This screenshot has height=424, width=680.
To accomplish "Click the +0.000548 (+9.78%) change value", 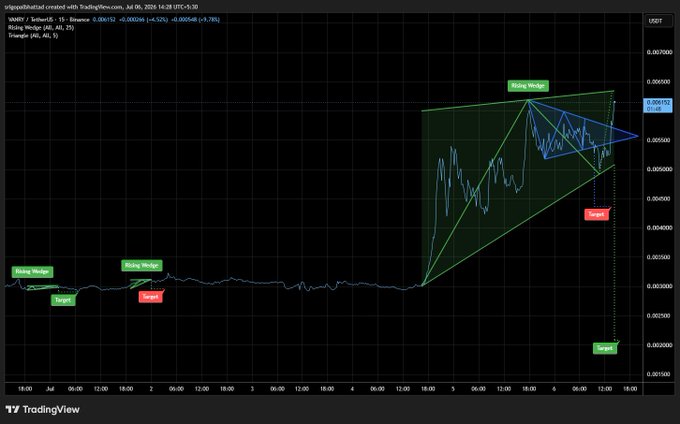I will [195, 20].
